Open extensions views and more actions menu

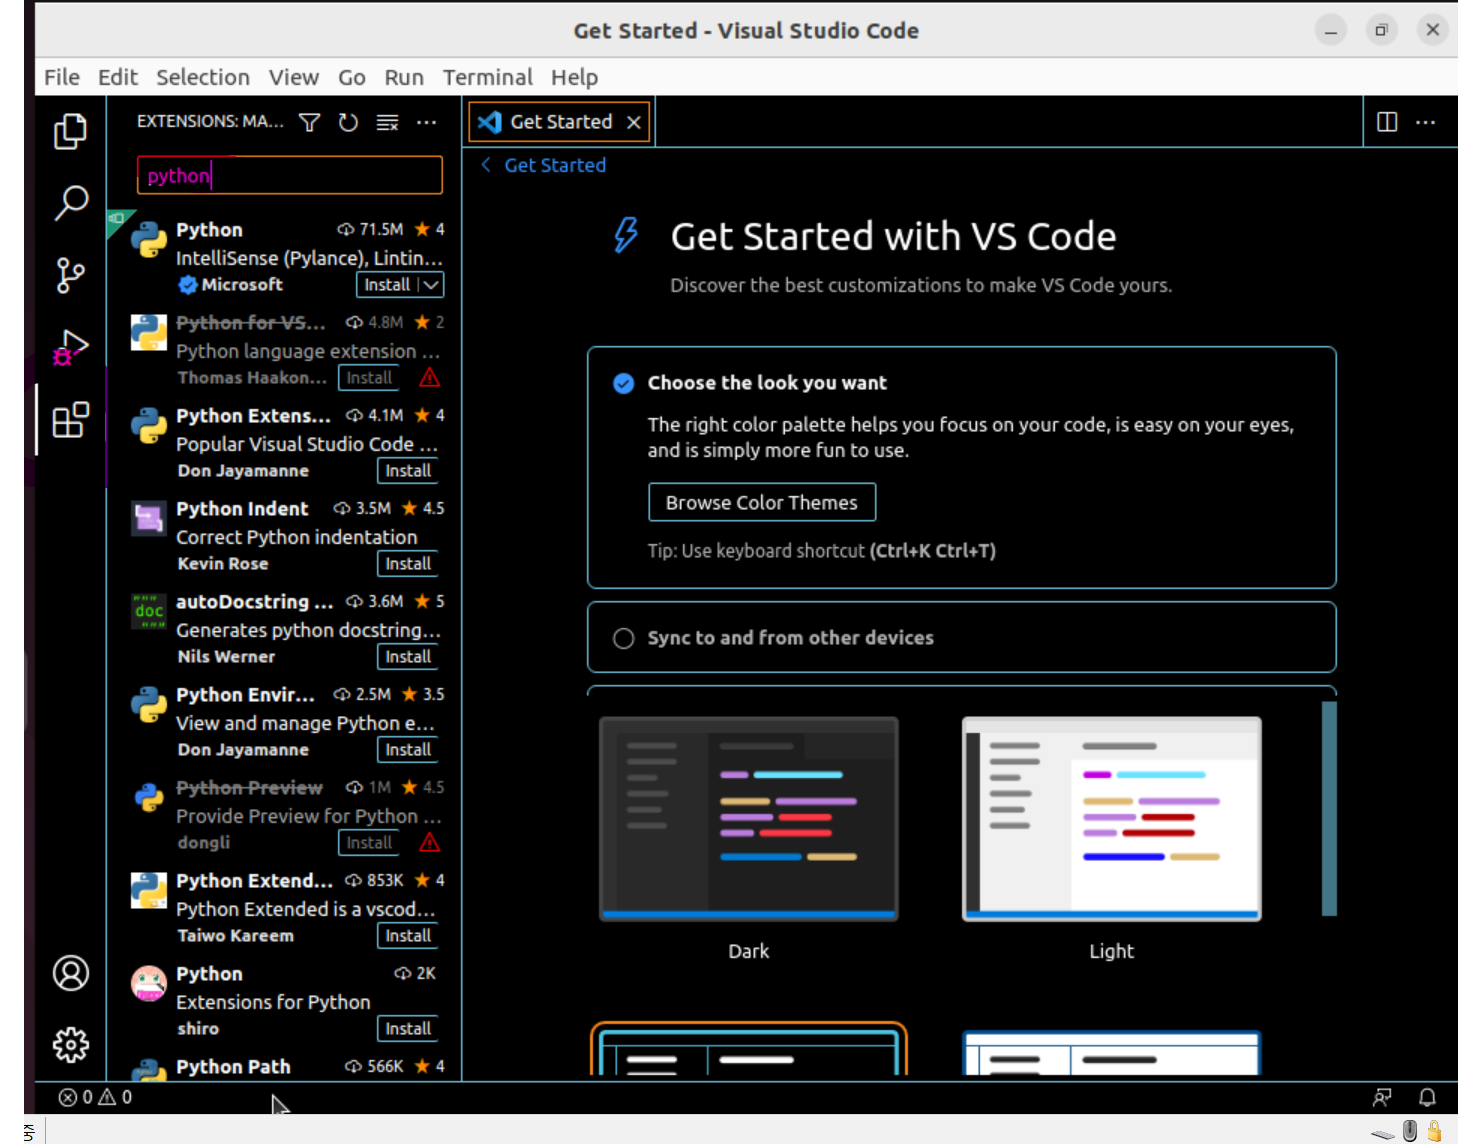pos(426,122)
